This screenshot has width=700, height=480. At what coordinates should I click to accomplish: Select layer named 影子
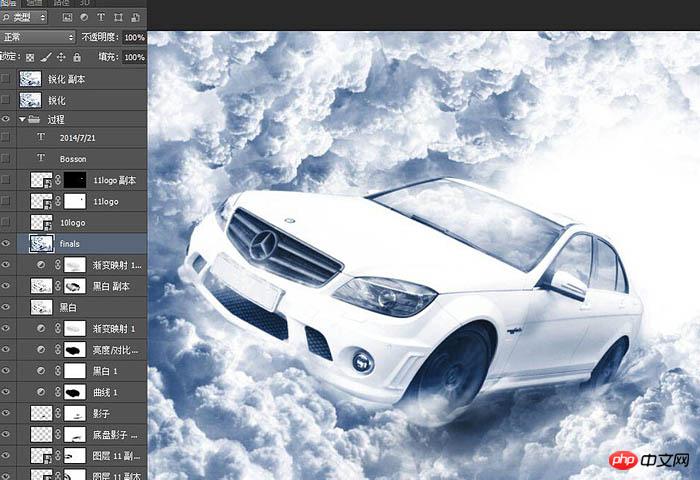[101, 413]
